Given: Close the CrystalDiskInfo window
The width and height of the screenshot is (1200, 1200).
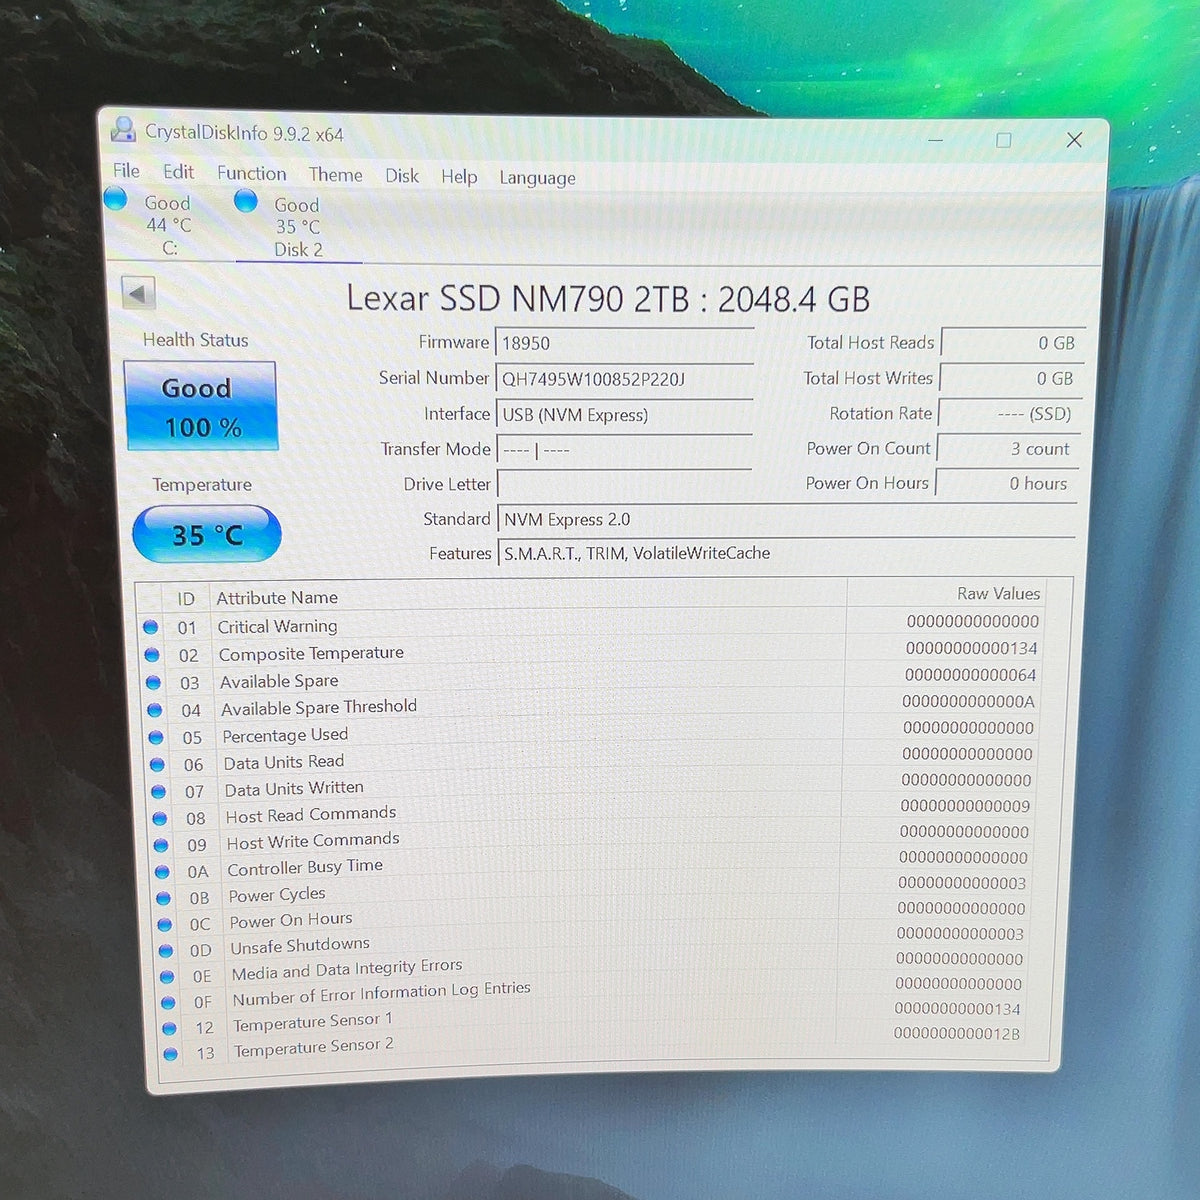Looking at the screenshot, I should [1074, 140].
